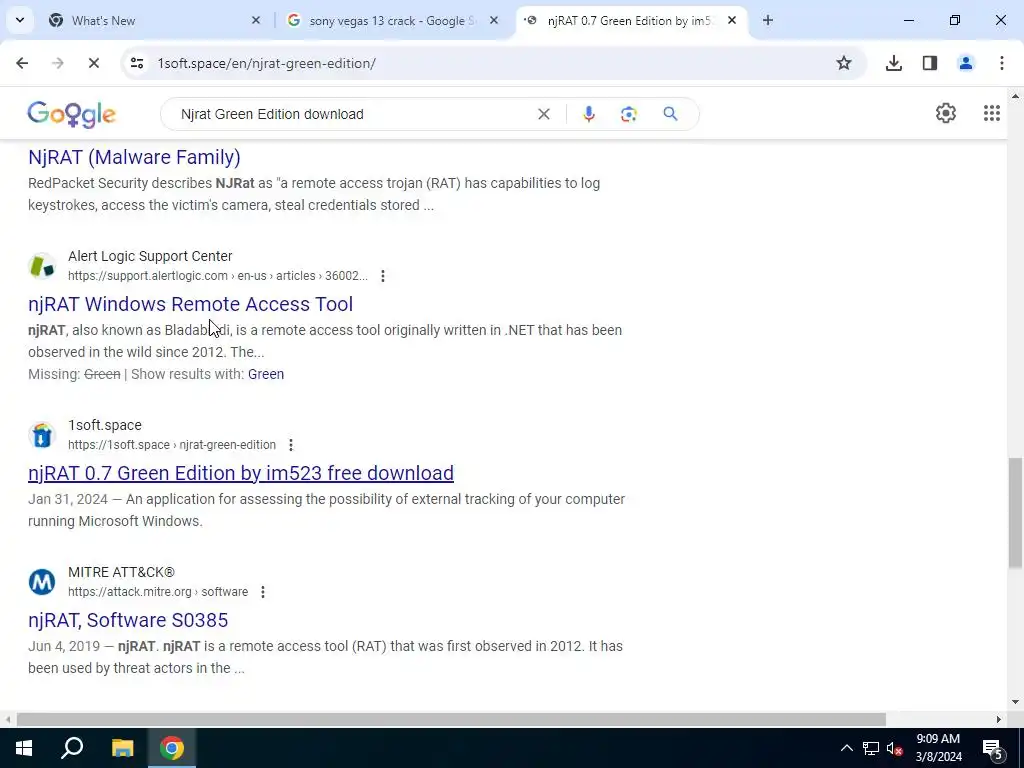Click the 1soft.space njrat-green-edition breadcrumb
Image resolution: width=1024 pixels, height=768 pixels.
coord(172,445)
